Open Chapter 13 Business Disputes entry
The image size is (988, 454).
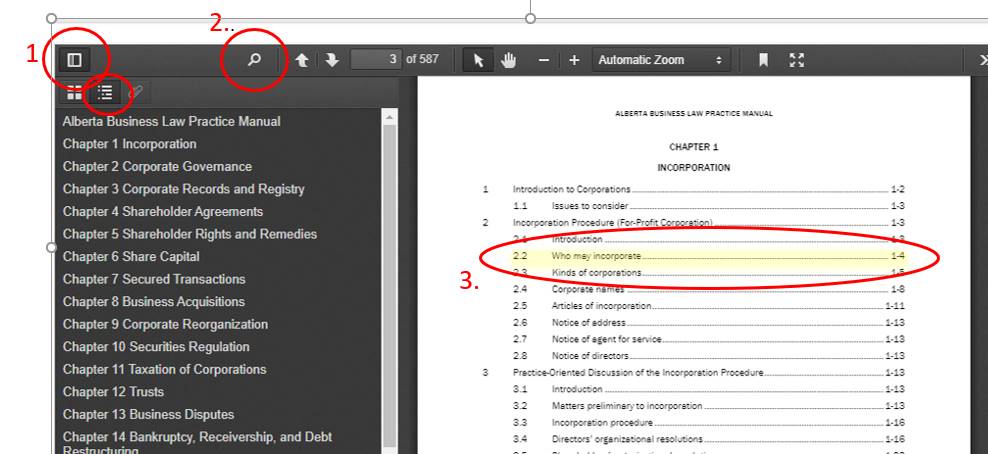(x=148, y=414)
